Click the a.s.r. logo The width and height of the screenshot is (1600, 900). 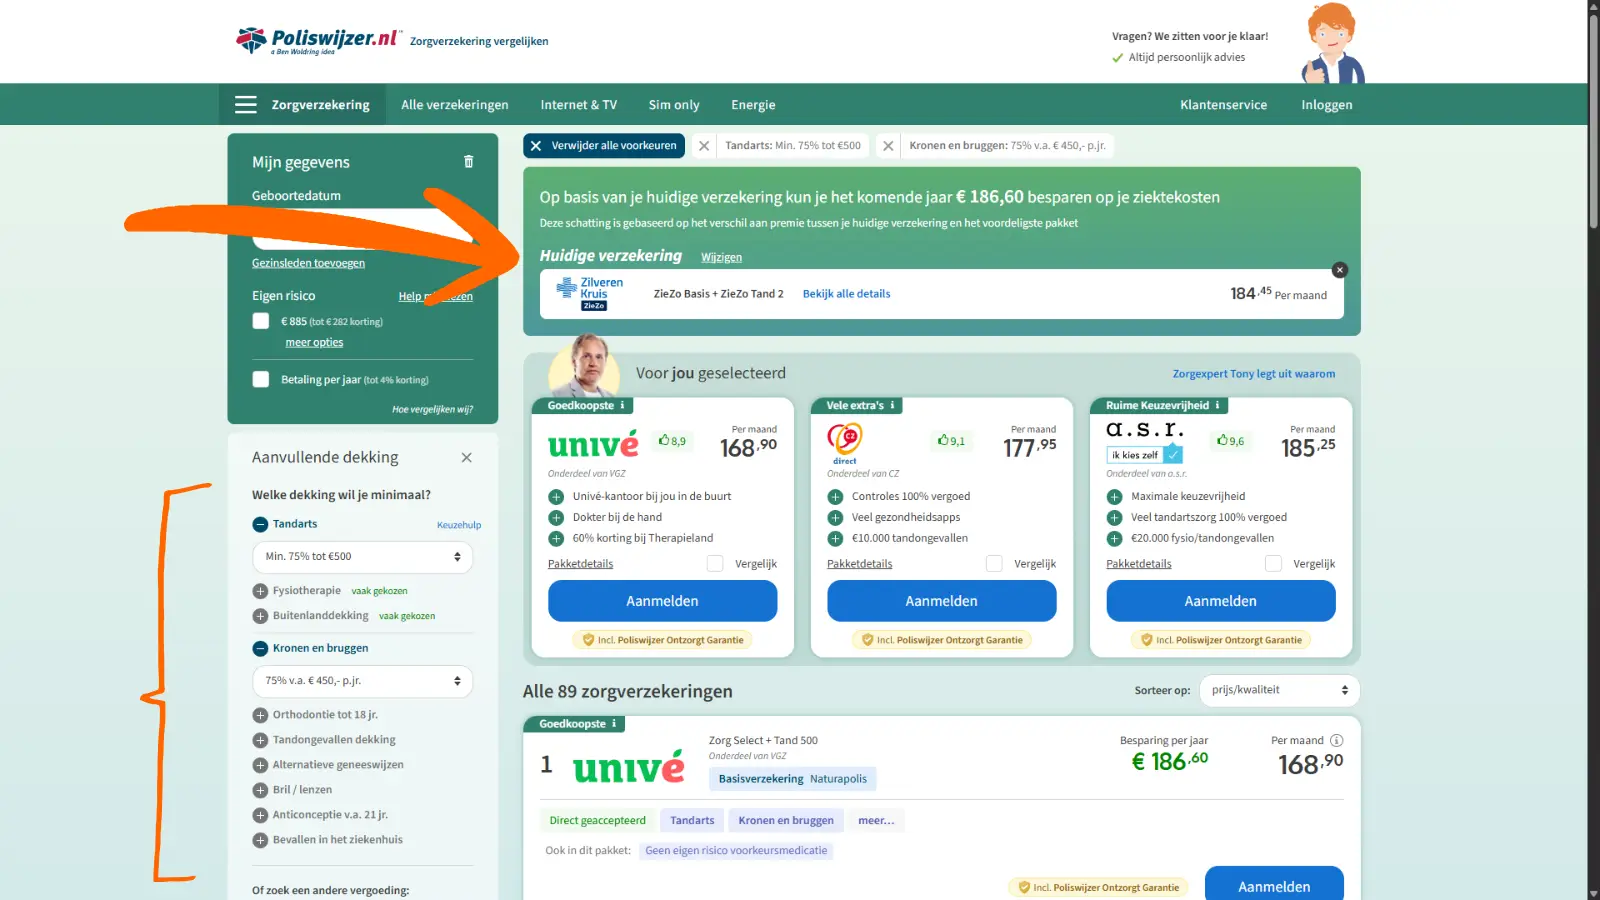coord(1145,429)
